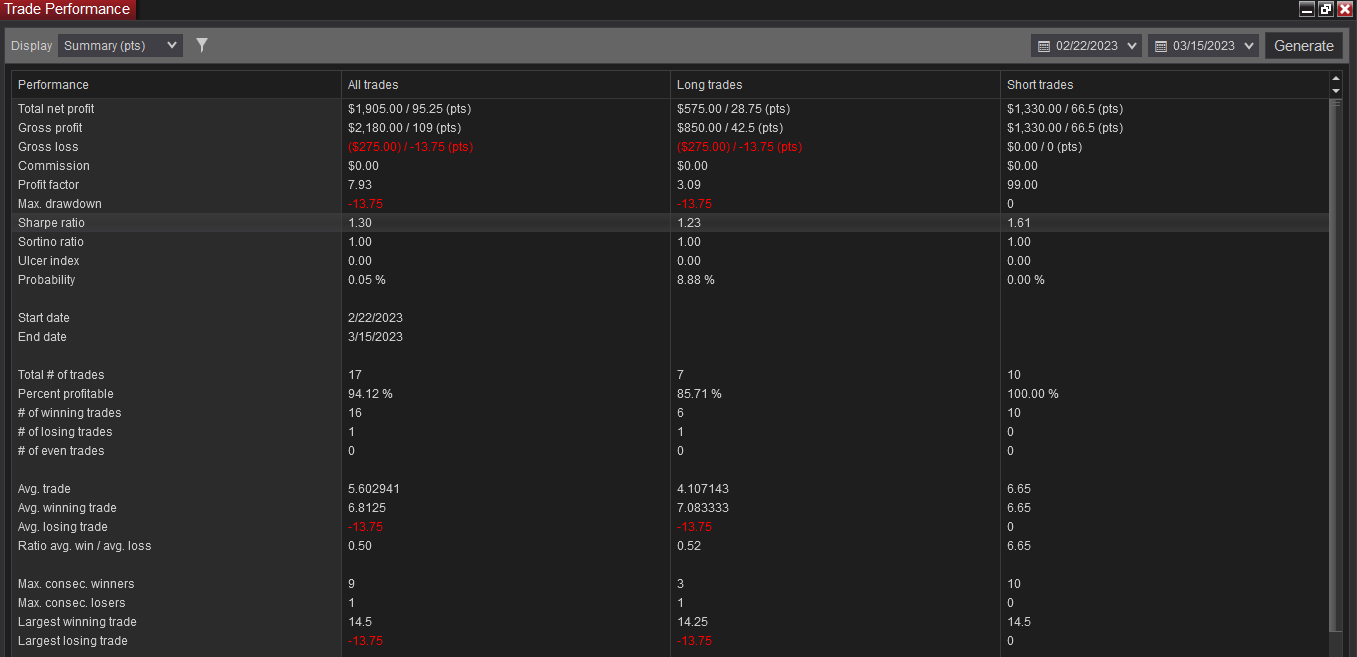Expand the 03/15/2023 date picker arrow
Viewport: 1357px width, 657px height.
coord(1249,46)
